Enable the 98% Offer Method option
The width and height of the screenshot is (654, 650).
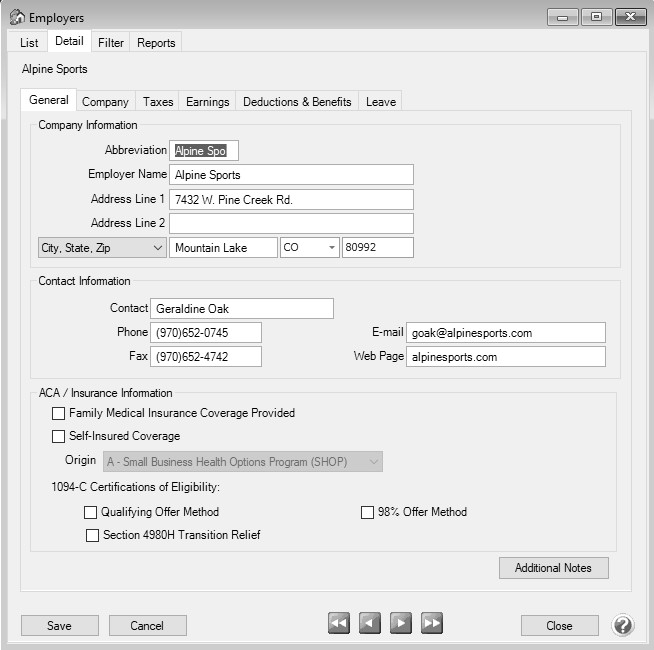pyautogui.click(x=367, y=512)
